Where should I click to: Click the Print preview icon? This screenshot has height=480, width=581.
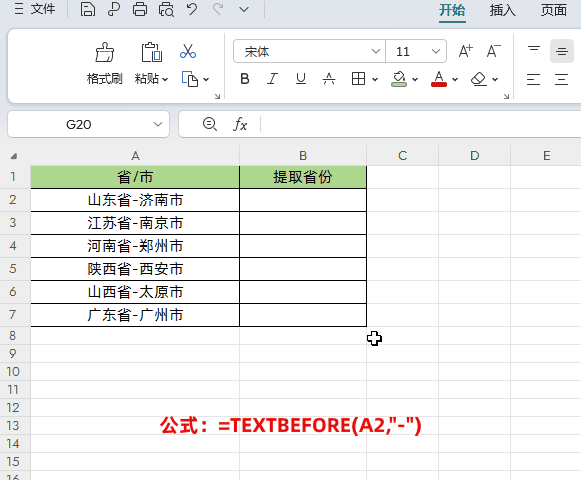click(x=166, y=9)
